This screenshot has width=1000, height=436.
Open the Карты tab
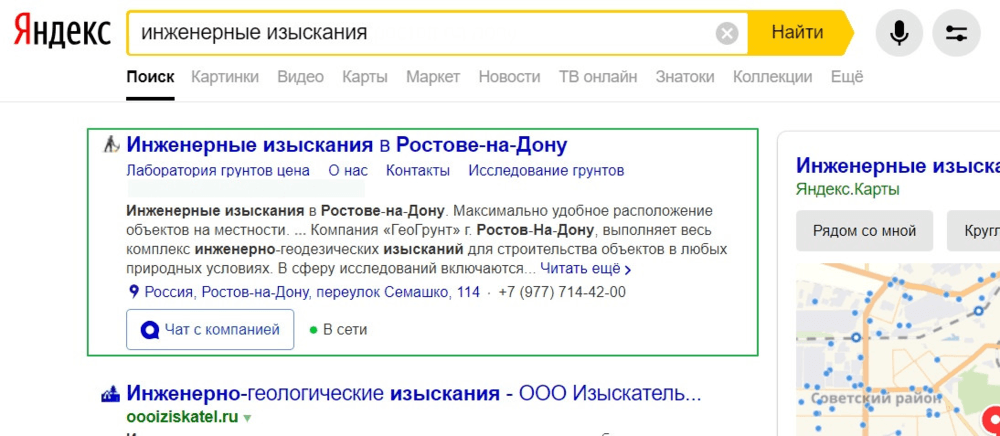365,77
